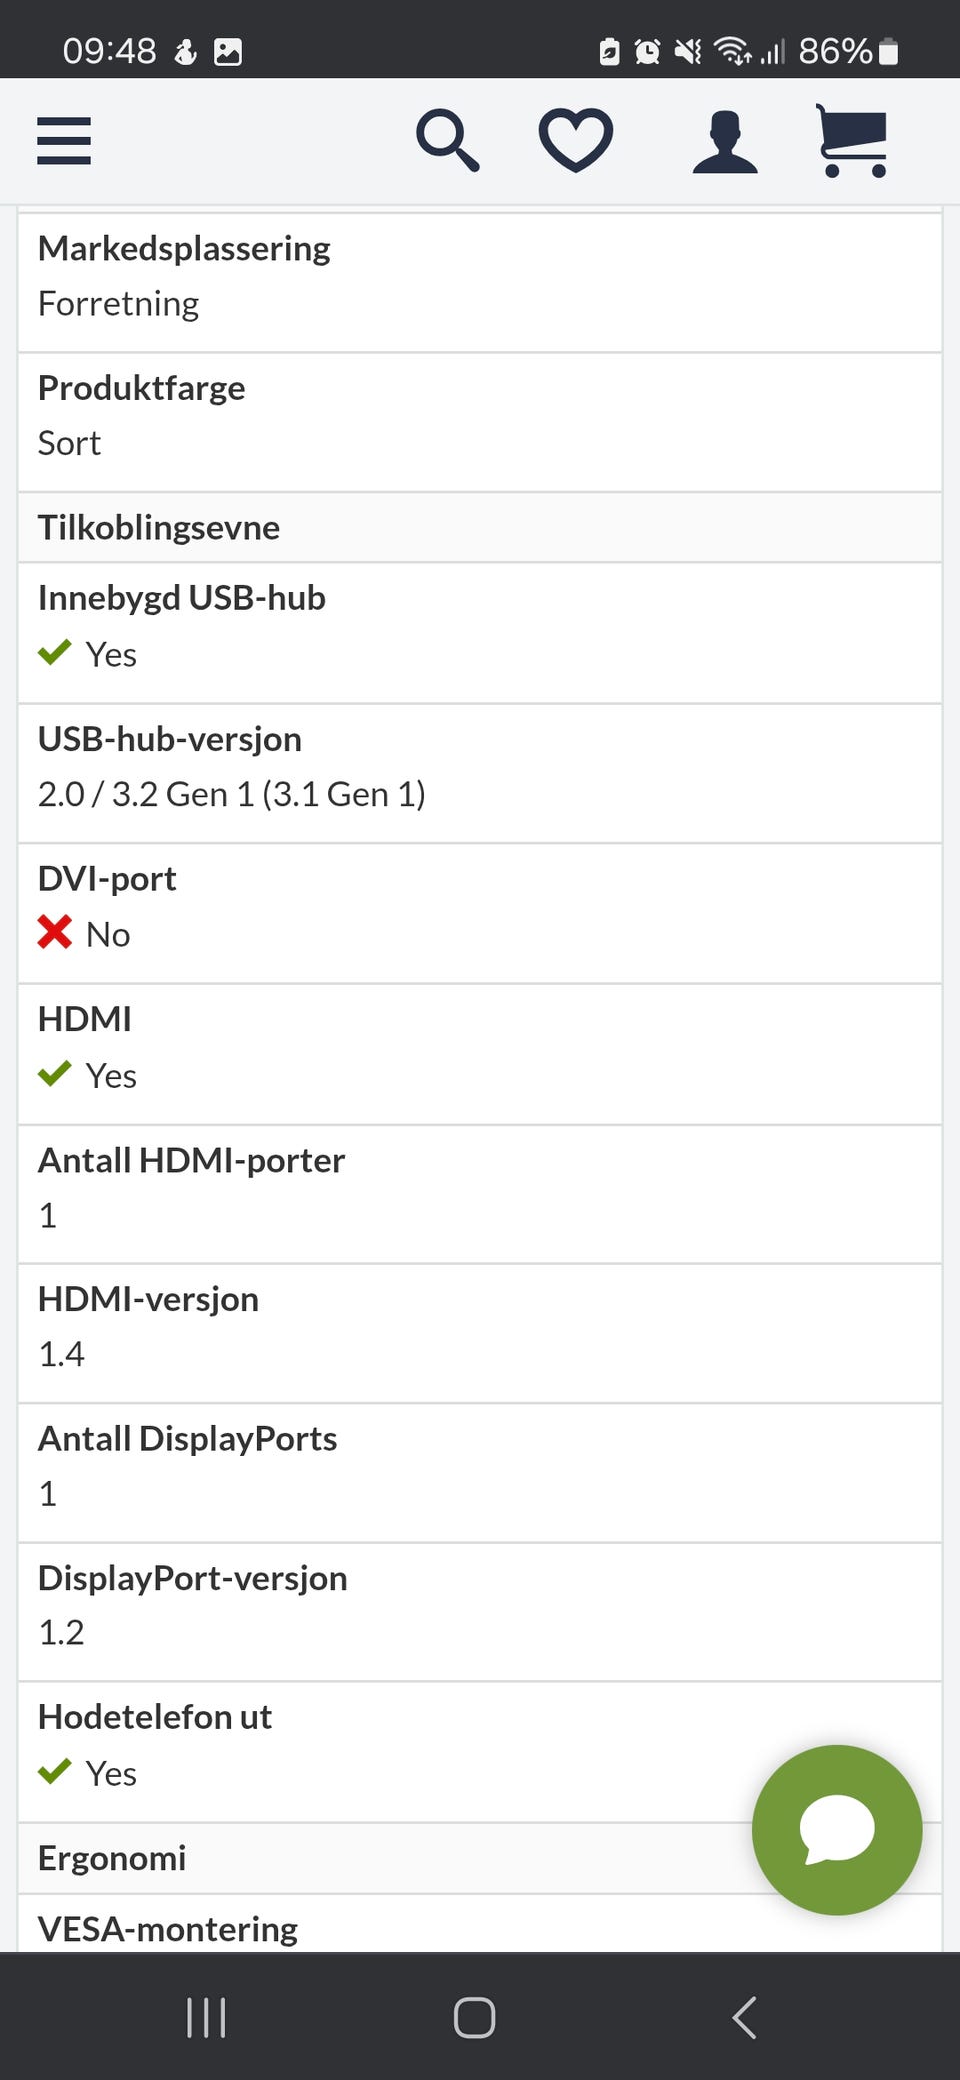Tap the search magnifier icon
This screenshot has height=2080, width=960.
pos(447,141)
